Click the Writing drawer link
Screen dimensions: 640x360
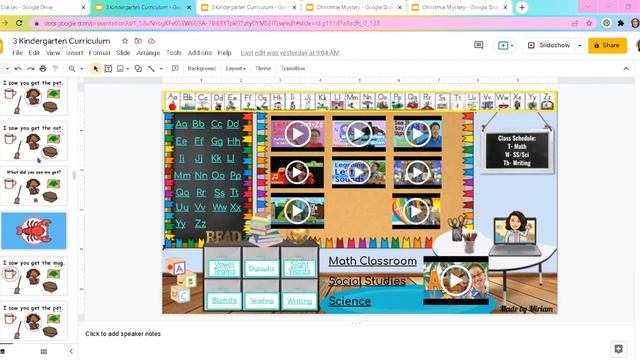coord(299,301)
